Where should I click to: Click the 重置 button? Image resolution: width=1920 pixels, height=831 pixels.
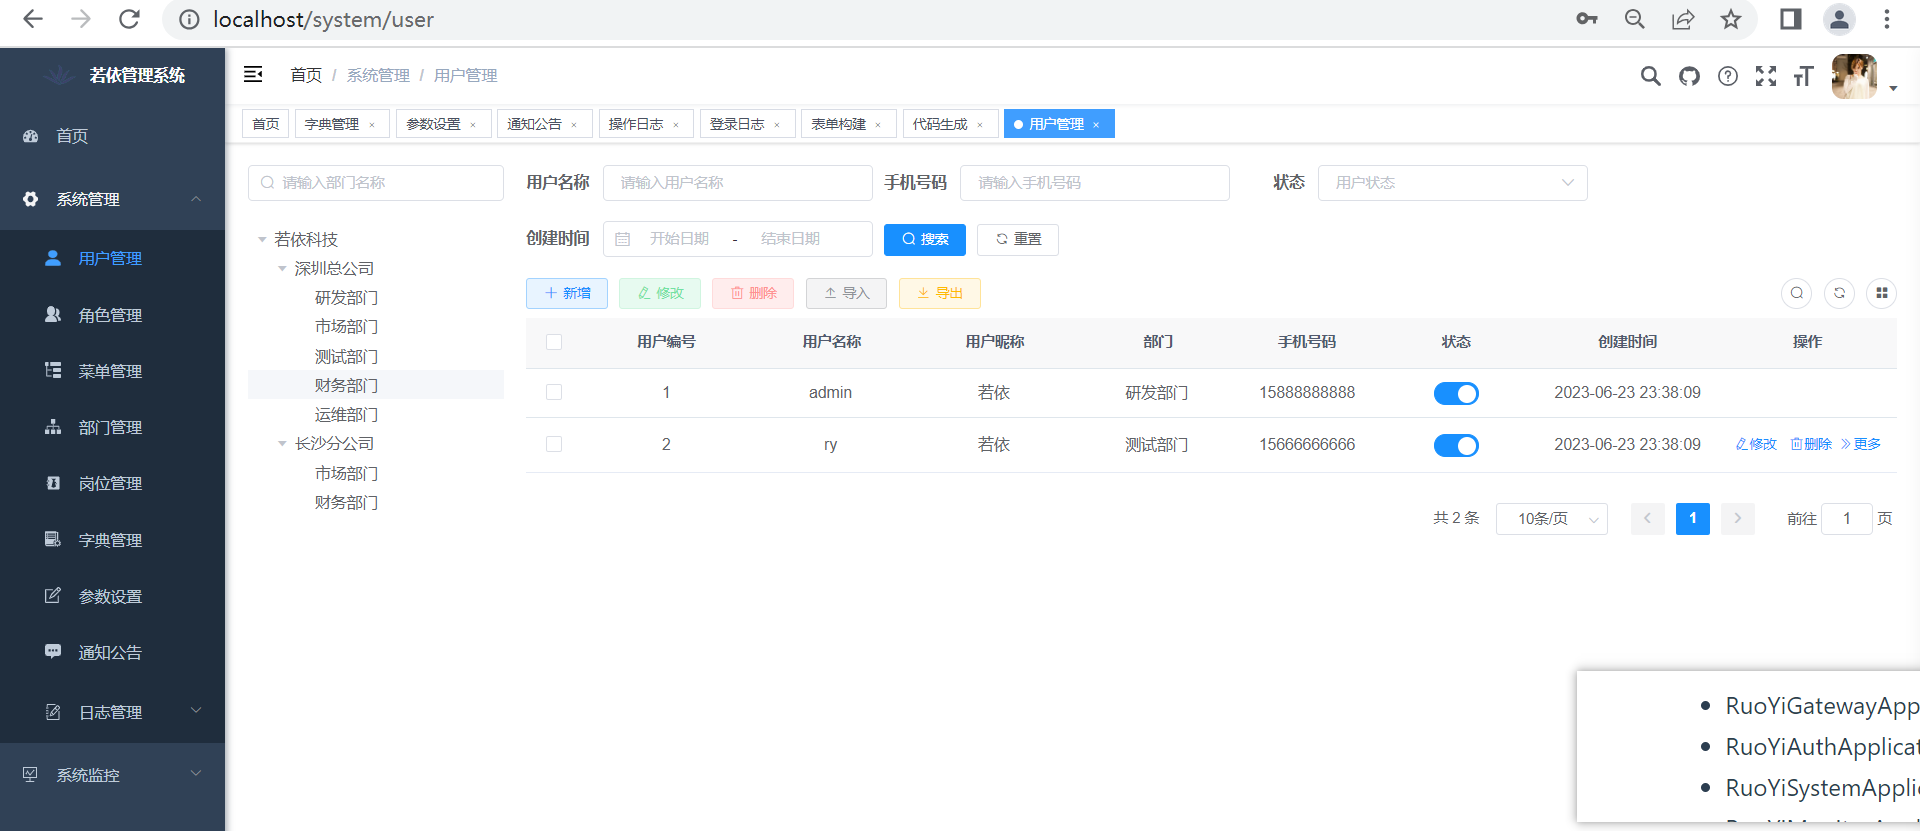[1017, 239]
